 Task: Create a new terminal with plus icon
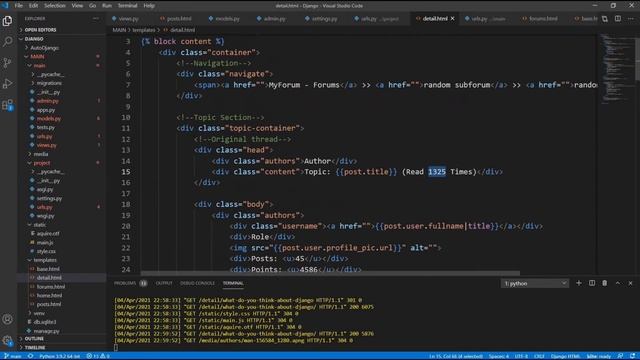point(579,283)
